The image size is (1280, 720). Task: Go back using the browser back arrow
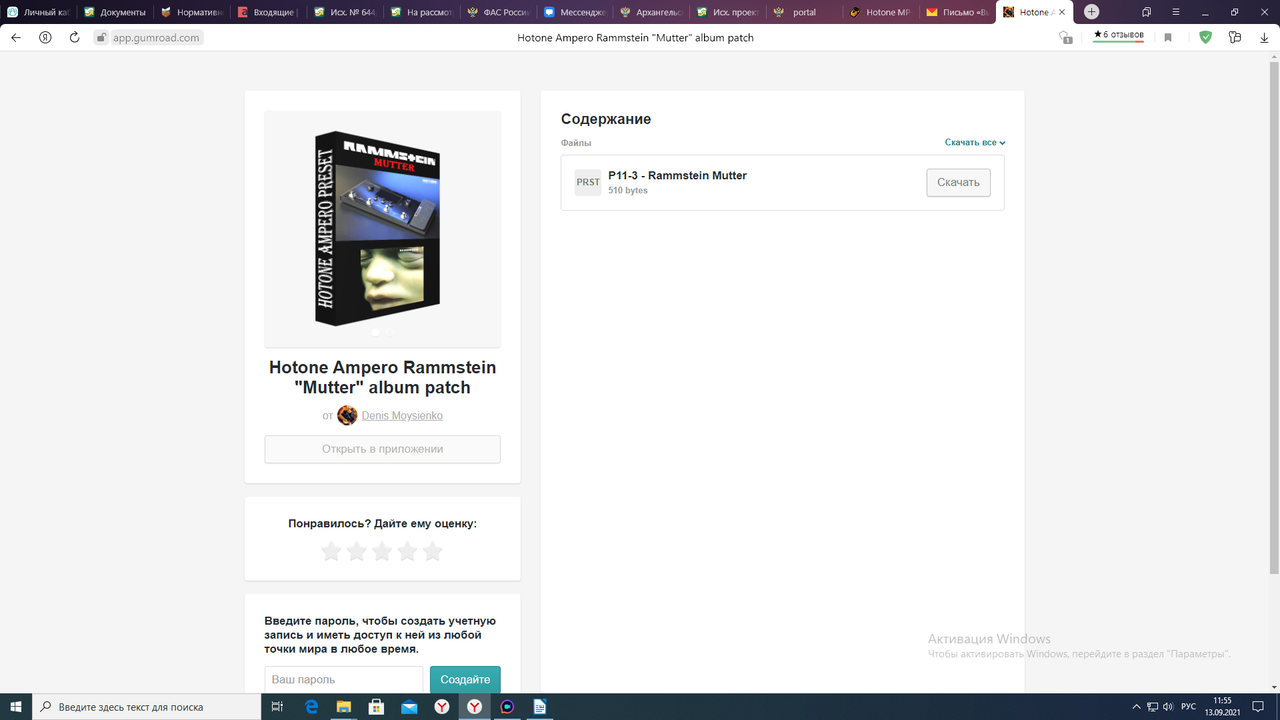point(16,37)
